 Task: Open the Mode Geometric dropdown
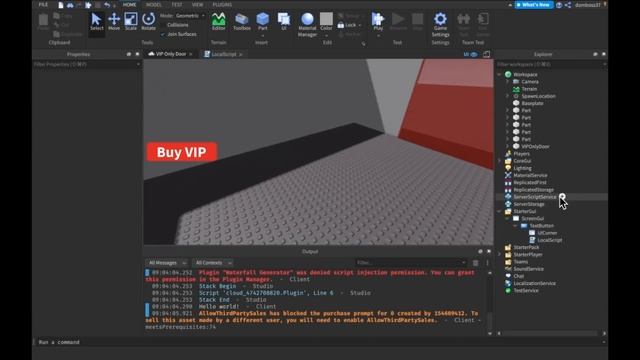coord(190,16)
